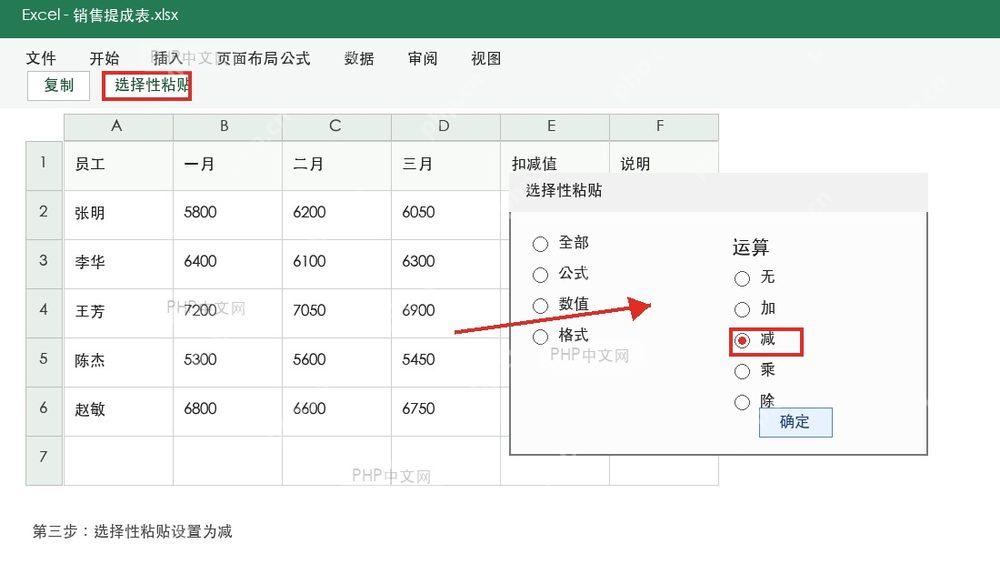Click the 复制 button
Screen dimensions: 1000x564
[59, 85]
